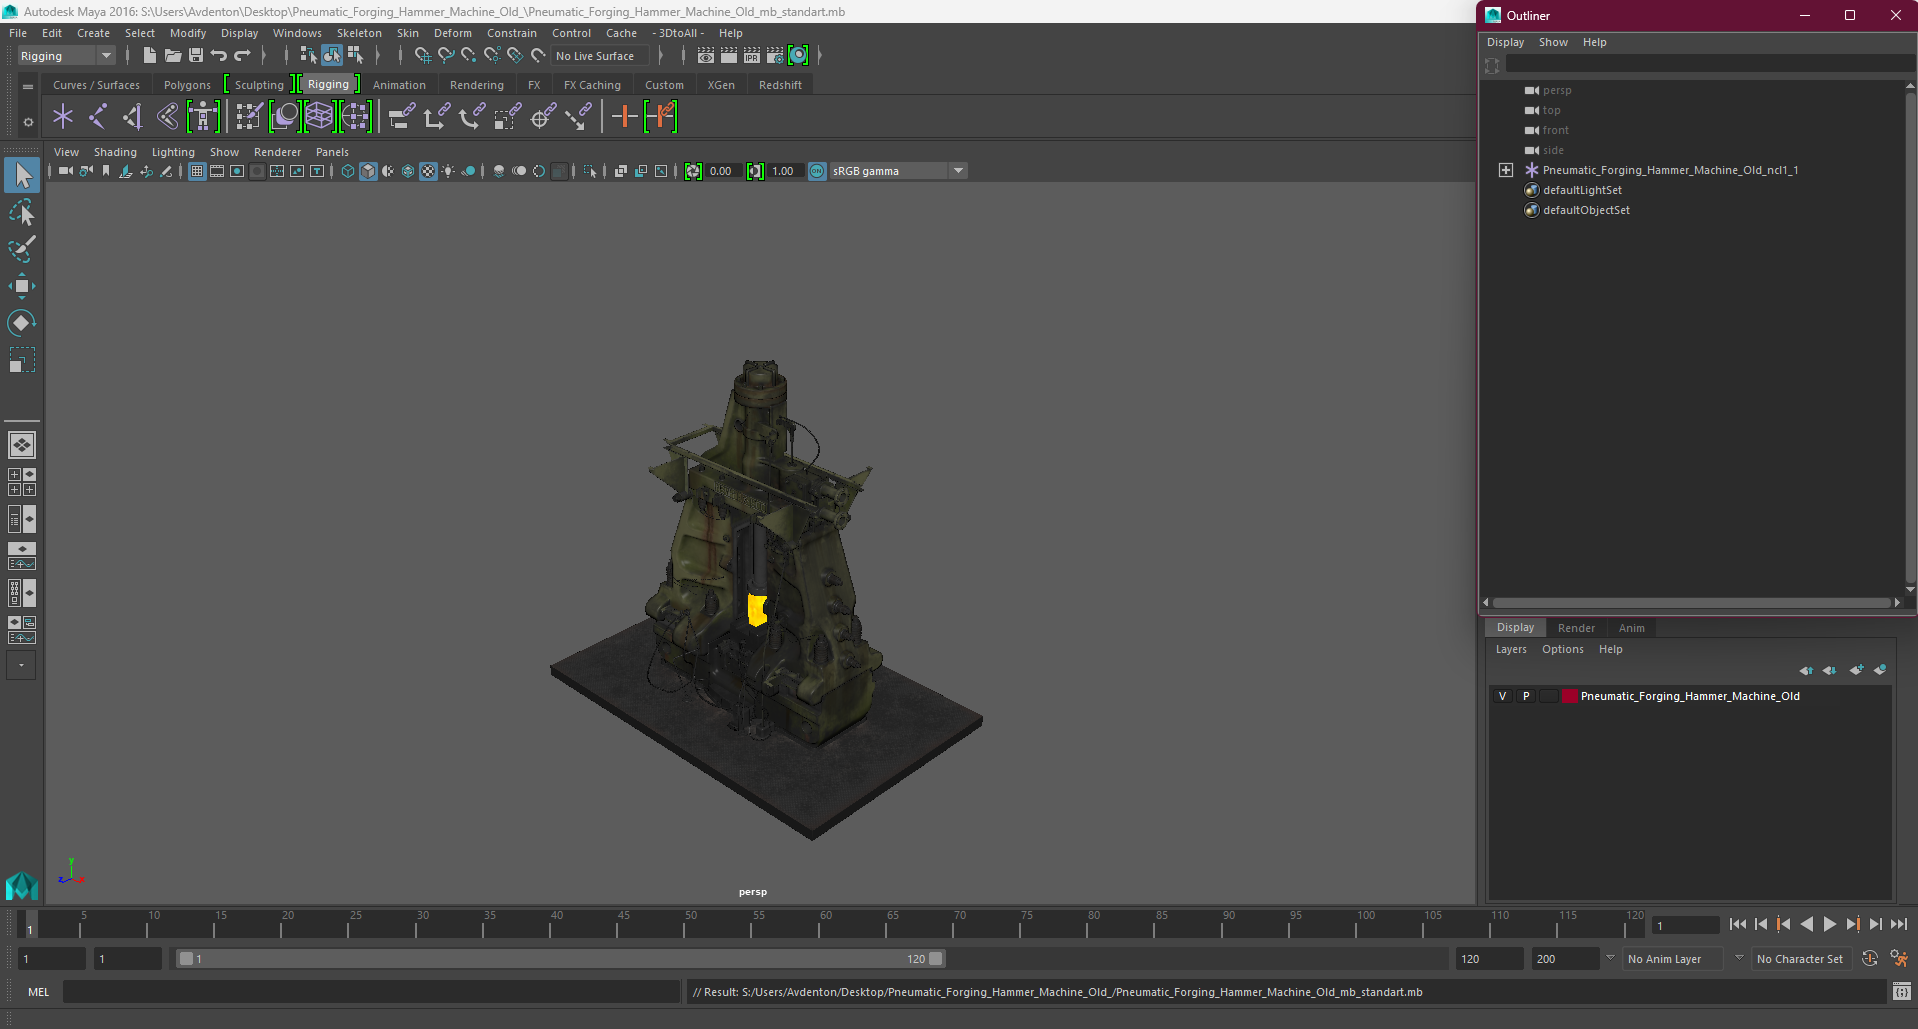
Task: Save the scene with the disk icon
Action: click(x=196, y=56)
